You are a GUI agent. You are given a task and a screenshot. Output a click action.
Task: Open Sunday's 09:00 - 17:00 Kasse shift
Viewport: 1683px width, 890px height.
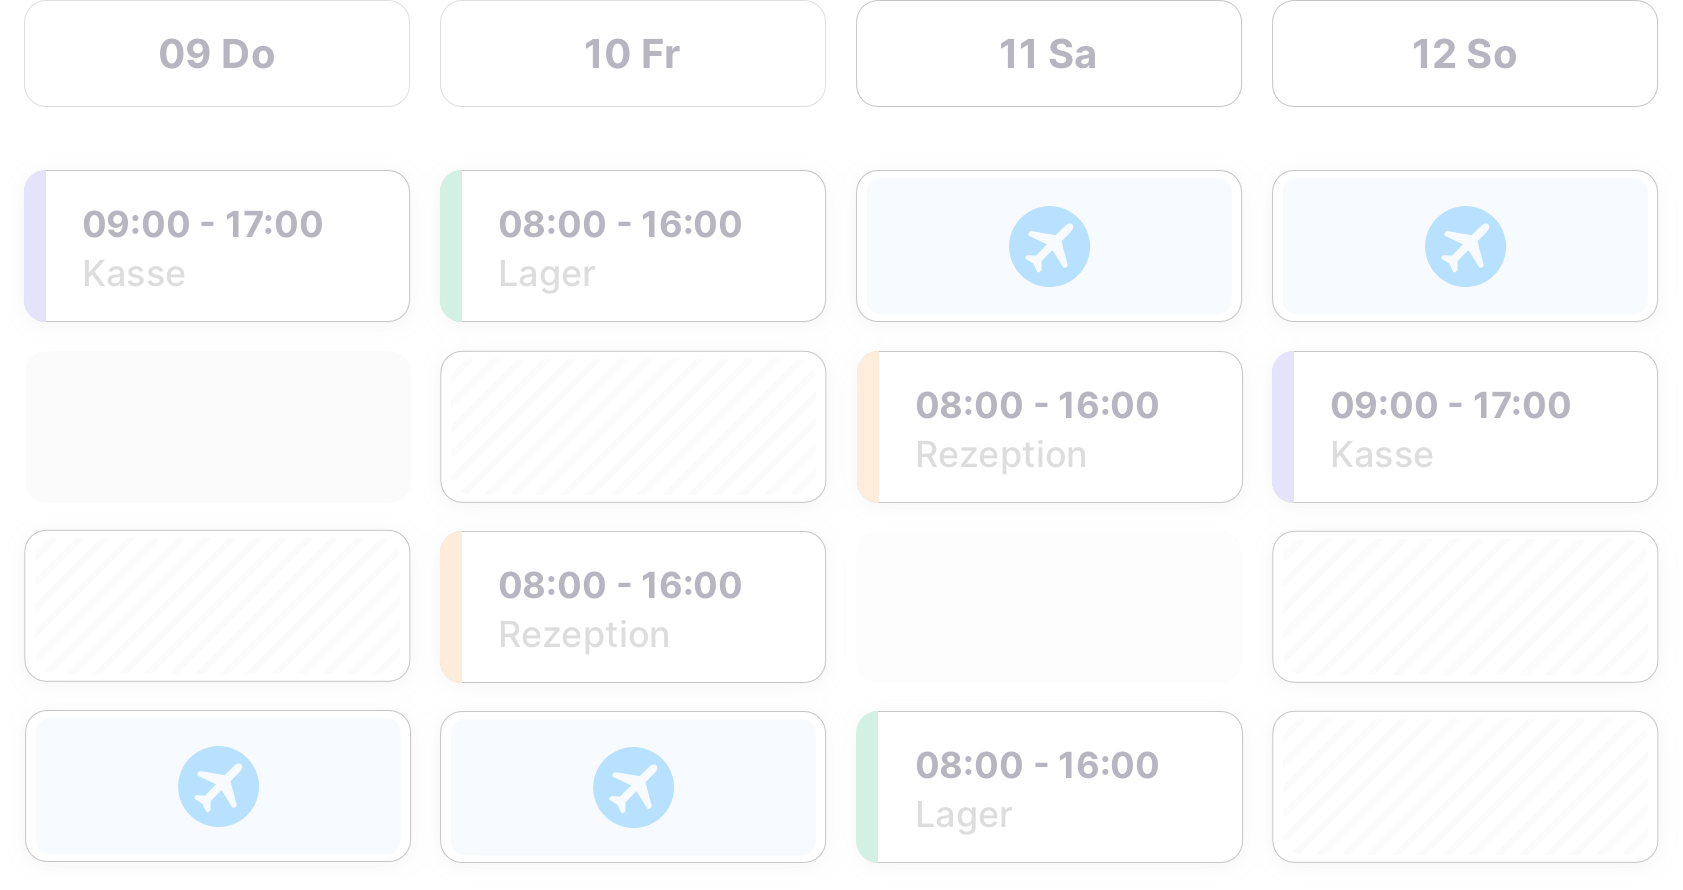[1465, 427]
